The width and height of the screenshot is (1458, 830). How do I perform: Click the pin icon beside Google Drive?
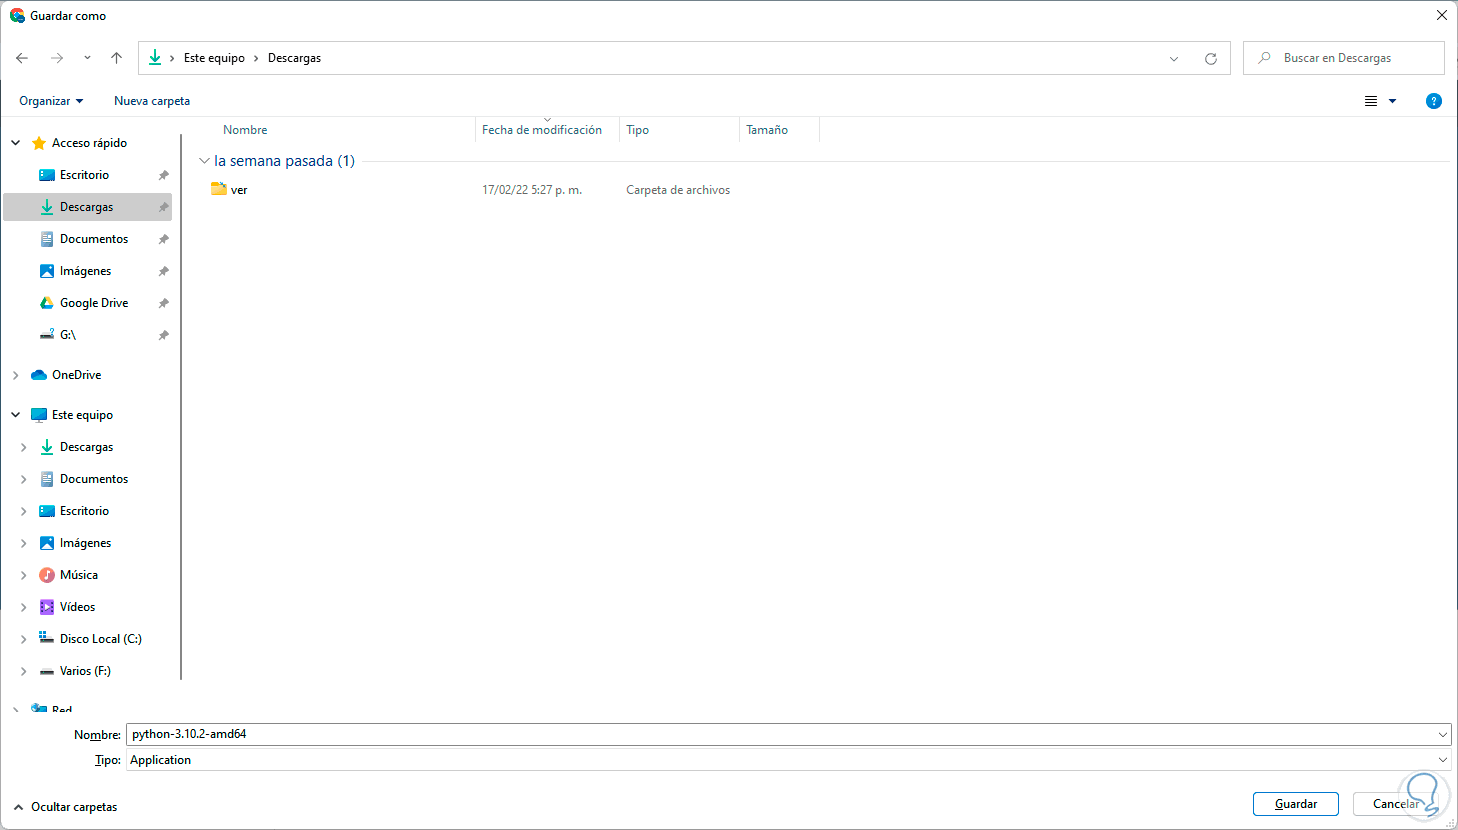coord(163,303)
